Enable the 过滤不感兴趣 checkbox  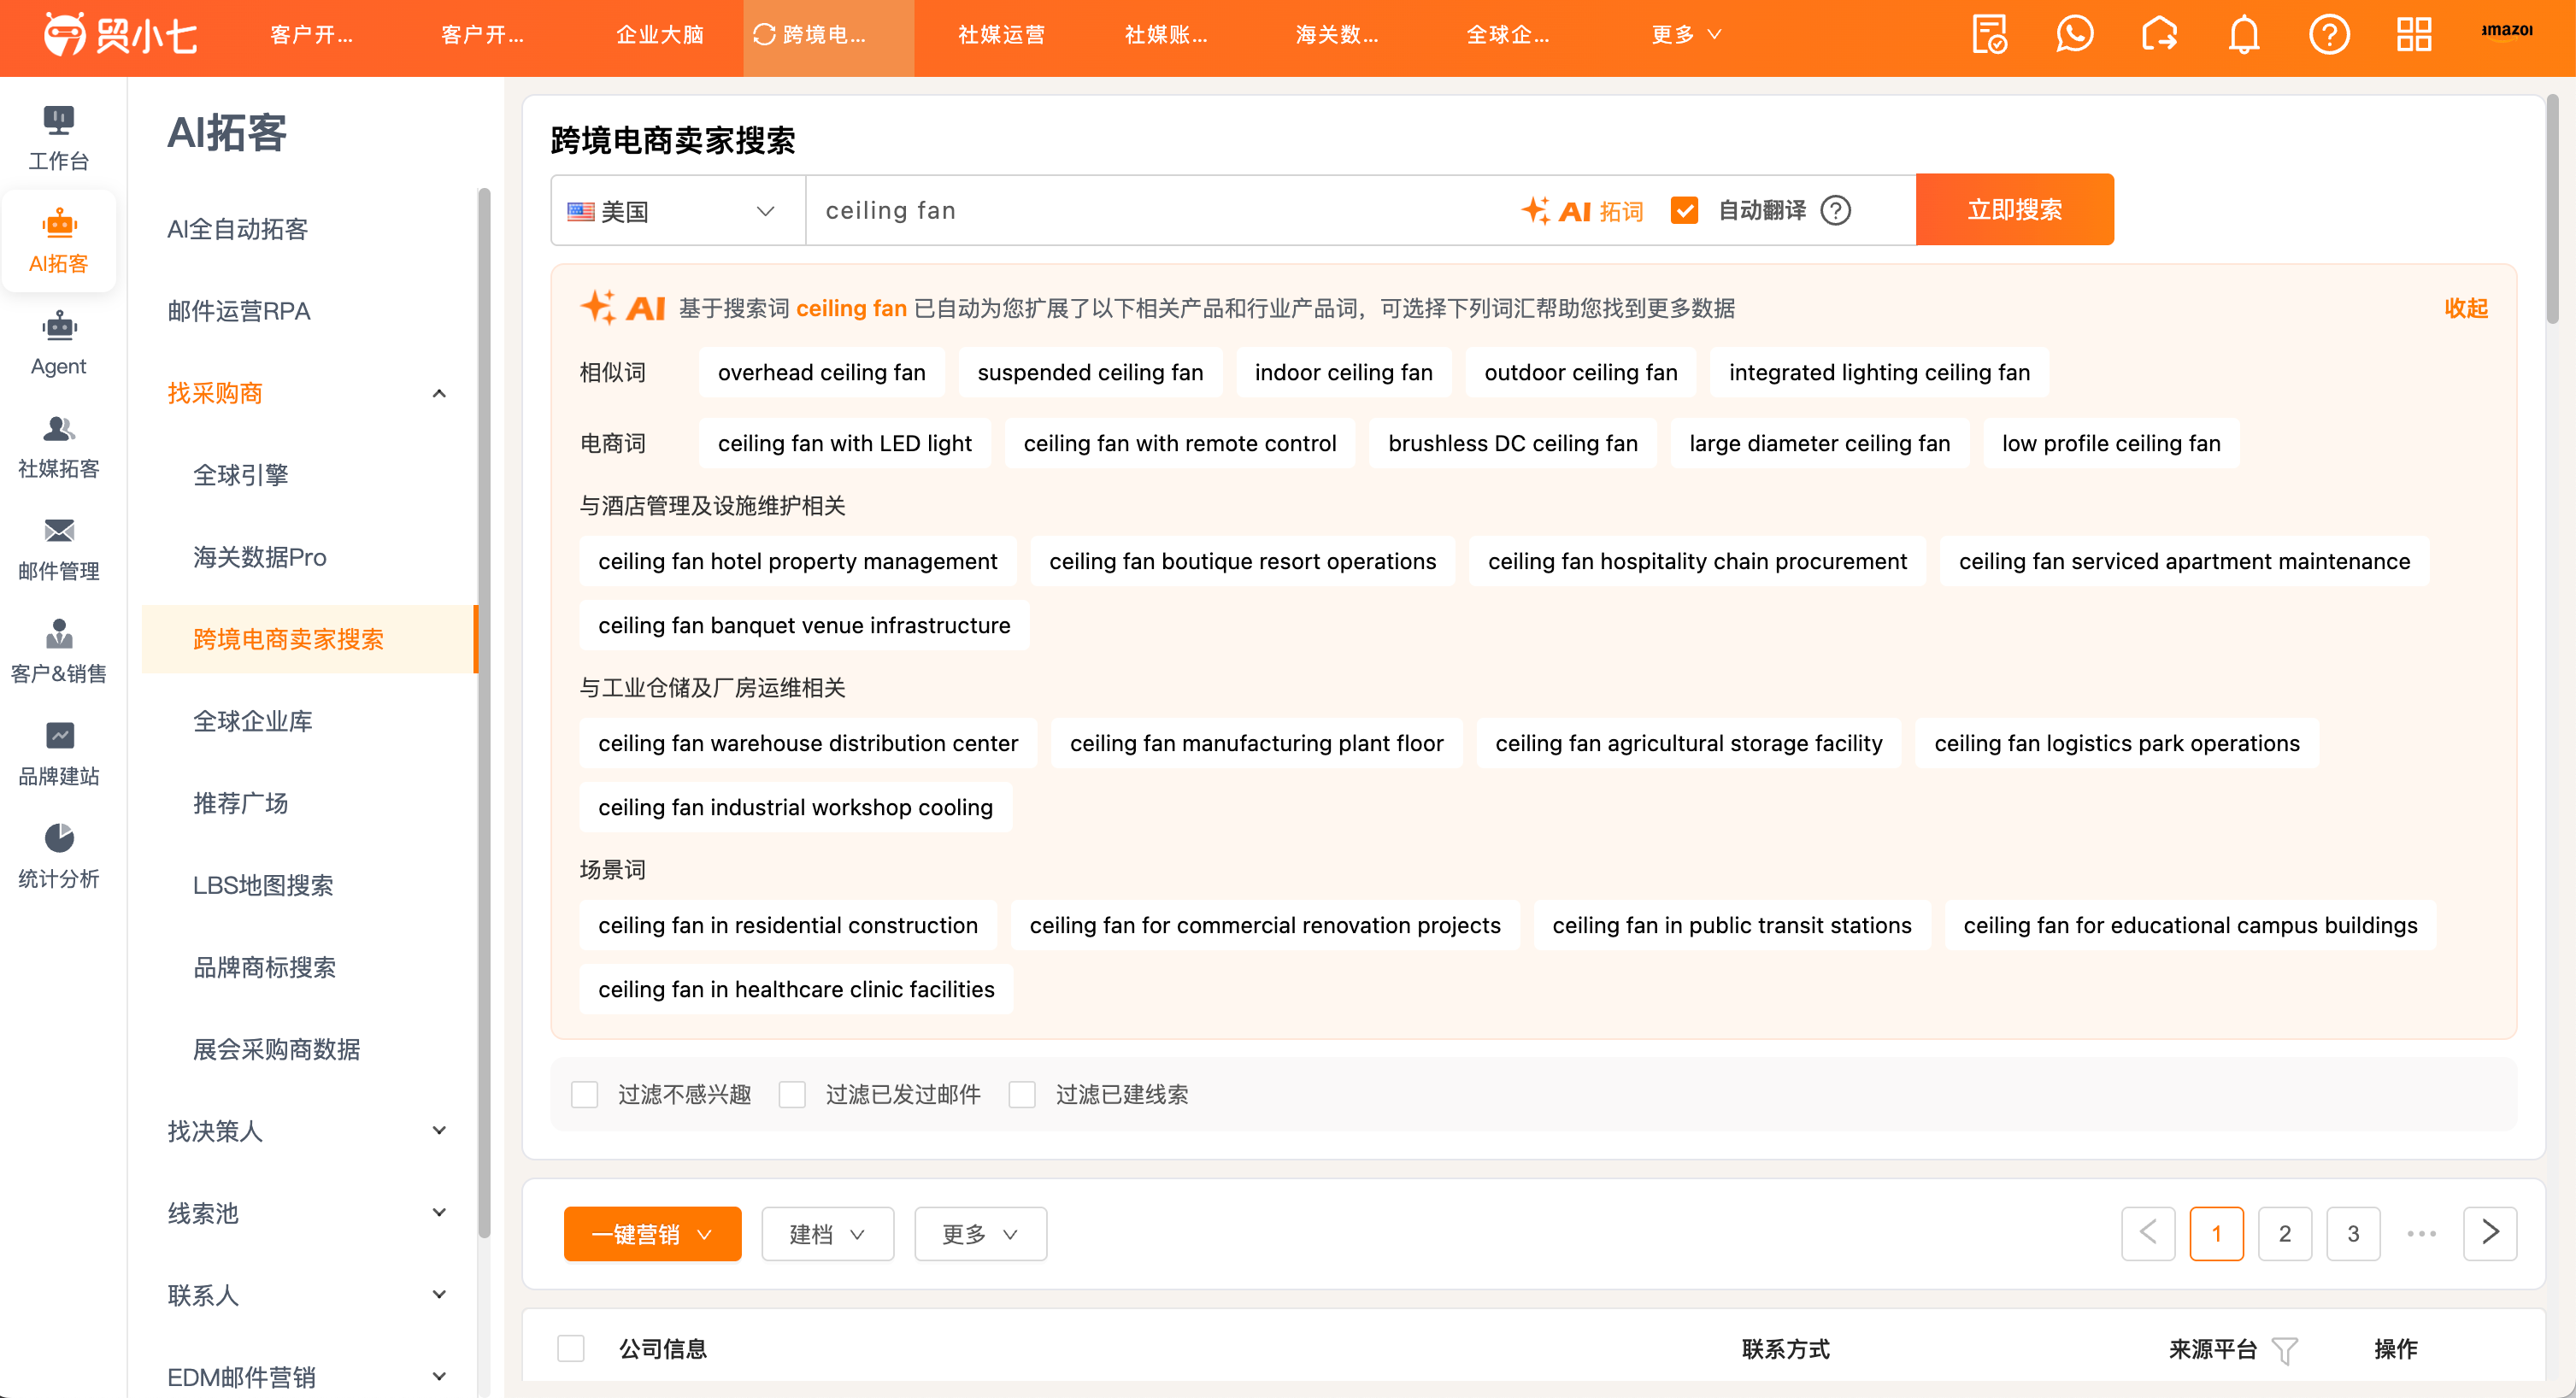coord(585,1095)
